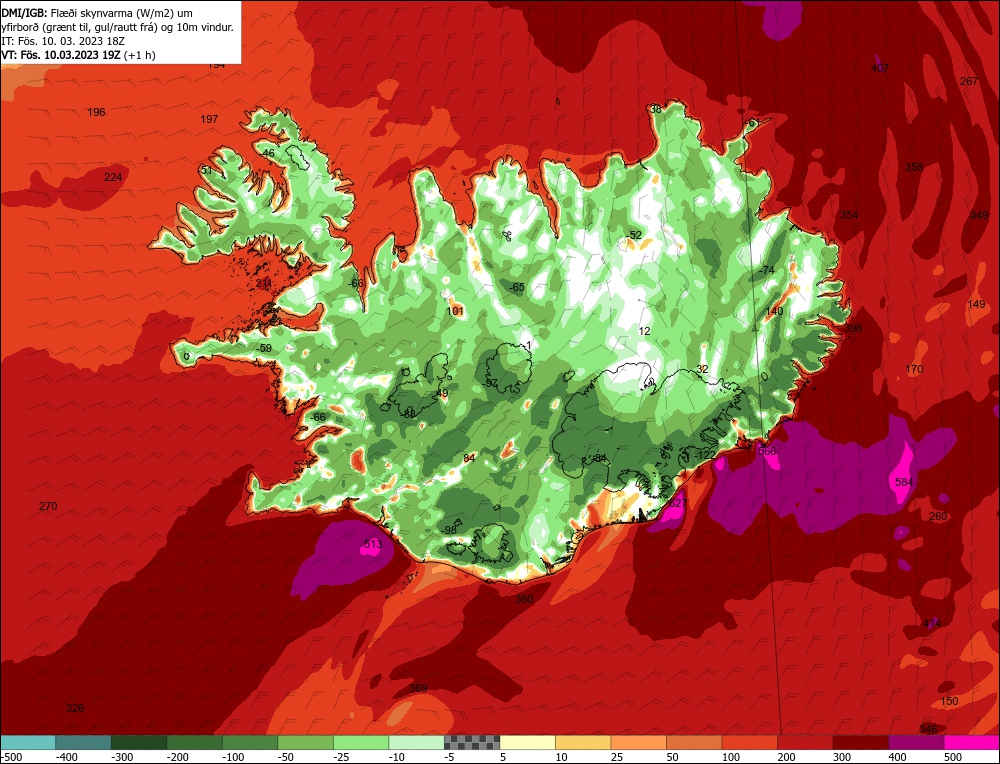Click the light green legend swatch between -25 and -10

[361, 742]
